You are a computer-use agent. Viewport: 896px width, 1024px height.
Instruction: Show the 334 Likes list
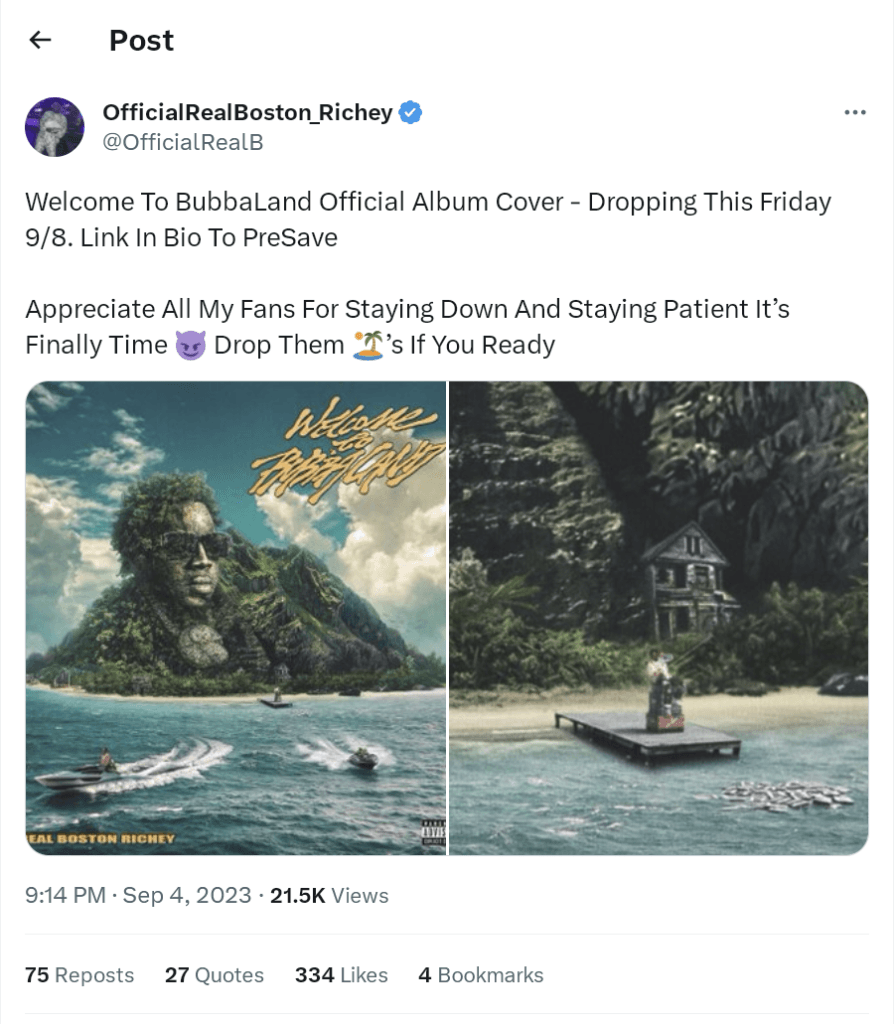342,975
